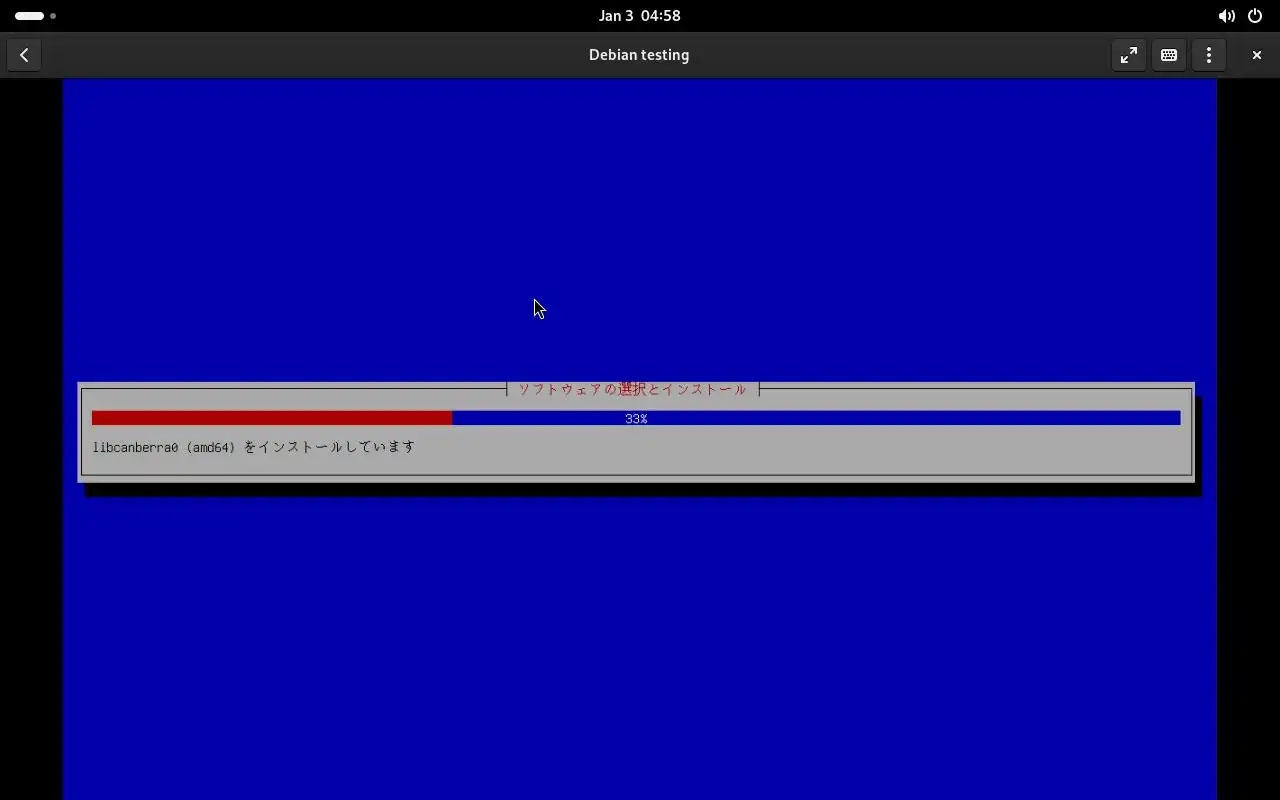This screenshot has height=800, width=1280.
Task: Open the three-dot options menu
Action: tap(1209, 55)
